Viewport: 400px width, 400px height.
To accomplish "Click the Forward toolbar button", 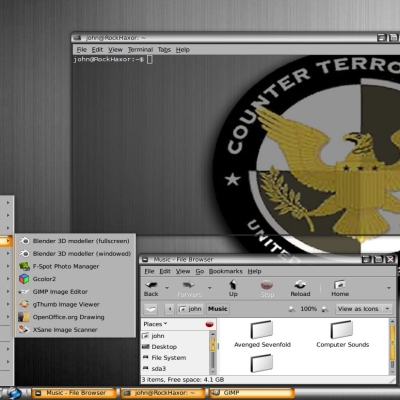I will tap(189, 289).
